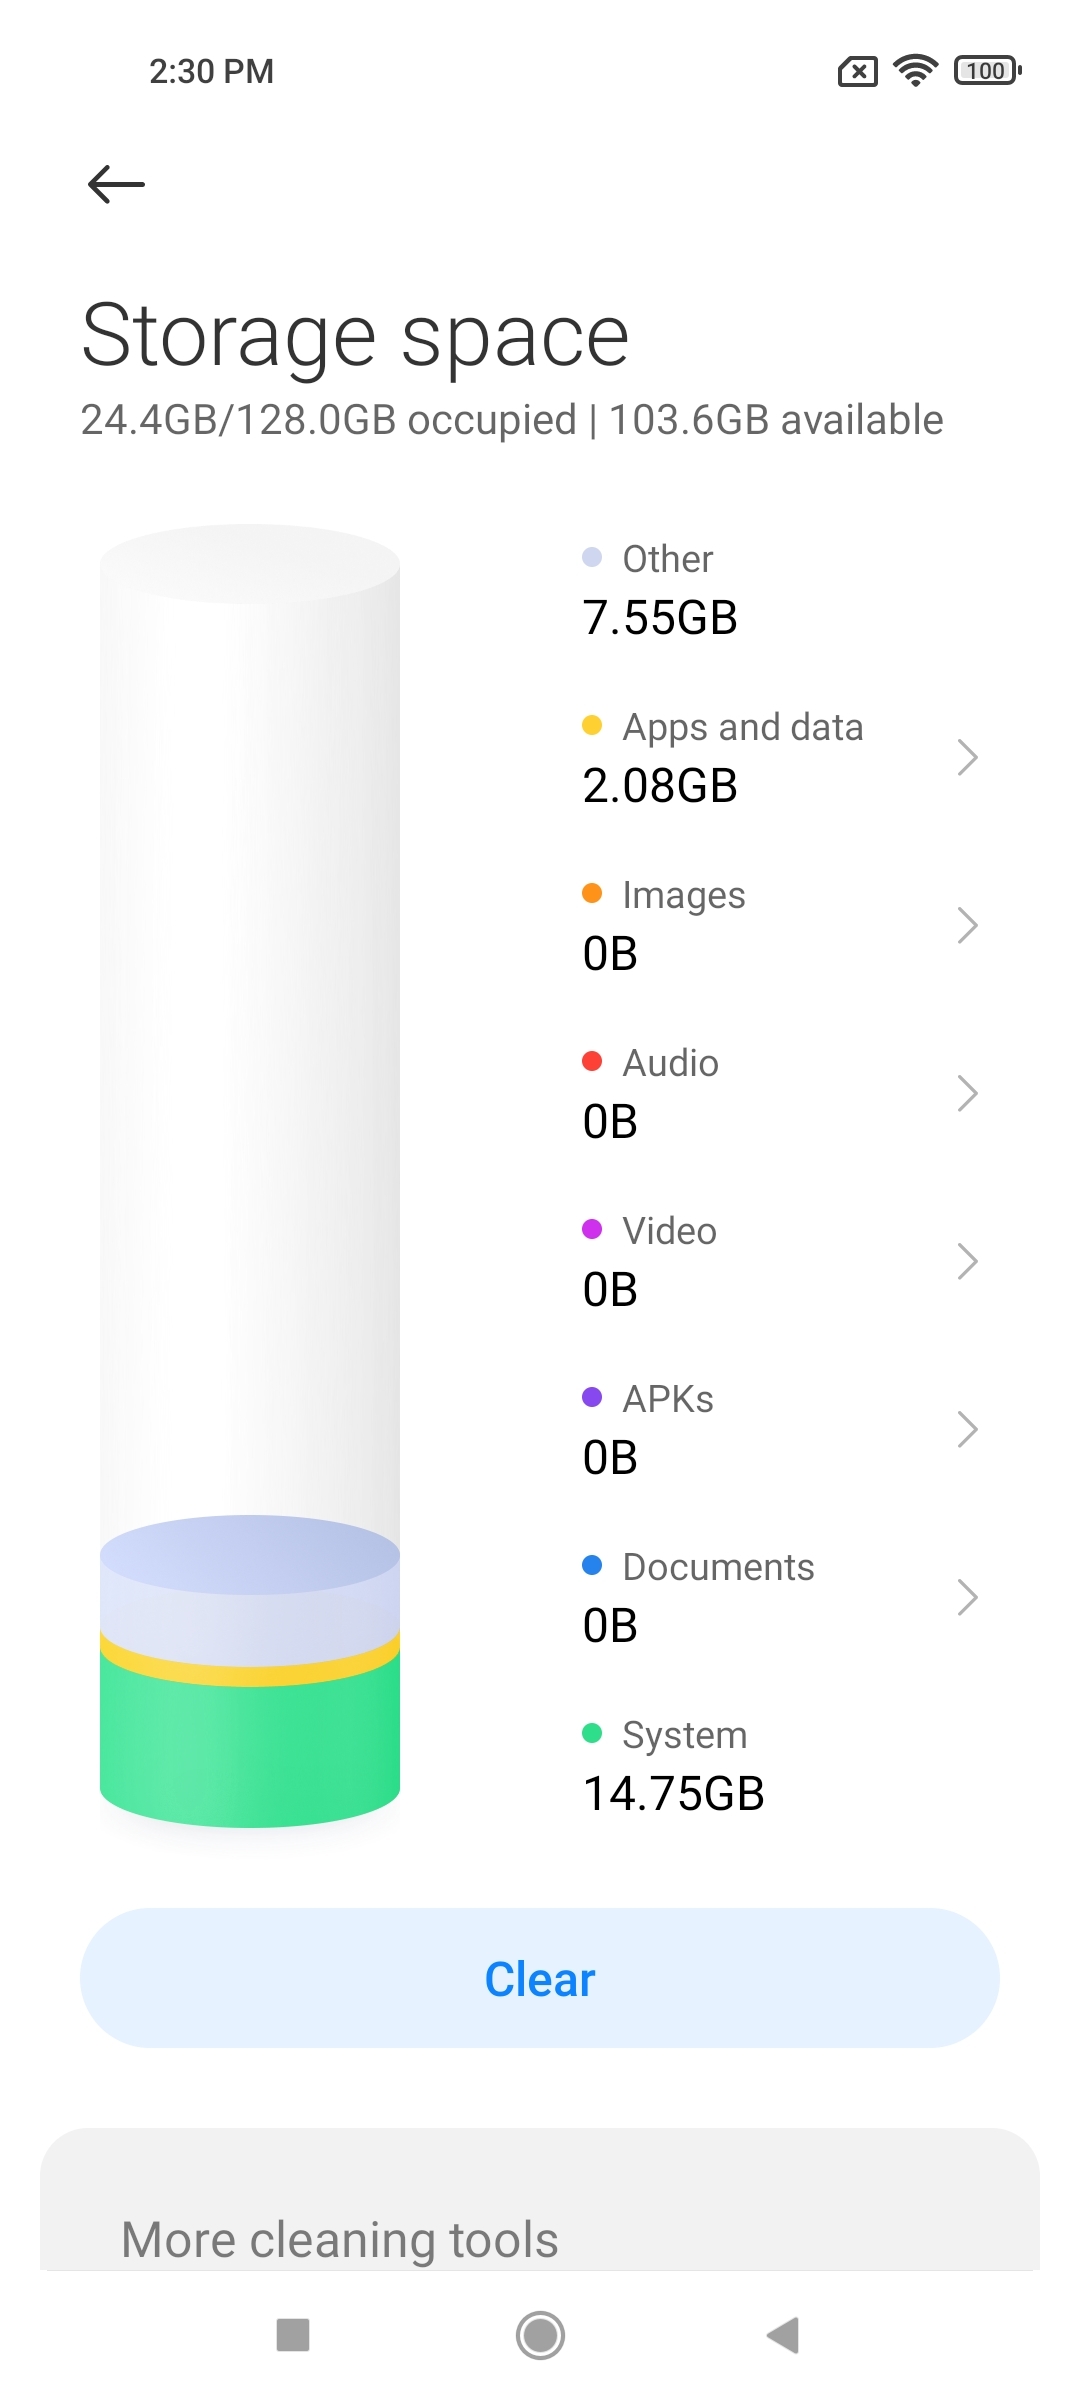
Task: Tap the no-SIM status icon
Action: [x=857, y=72]
